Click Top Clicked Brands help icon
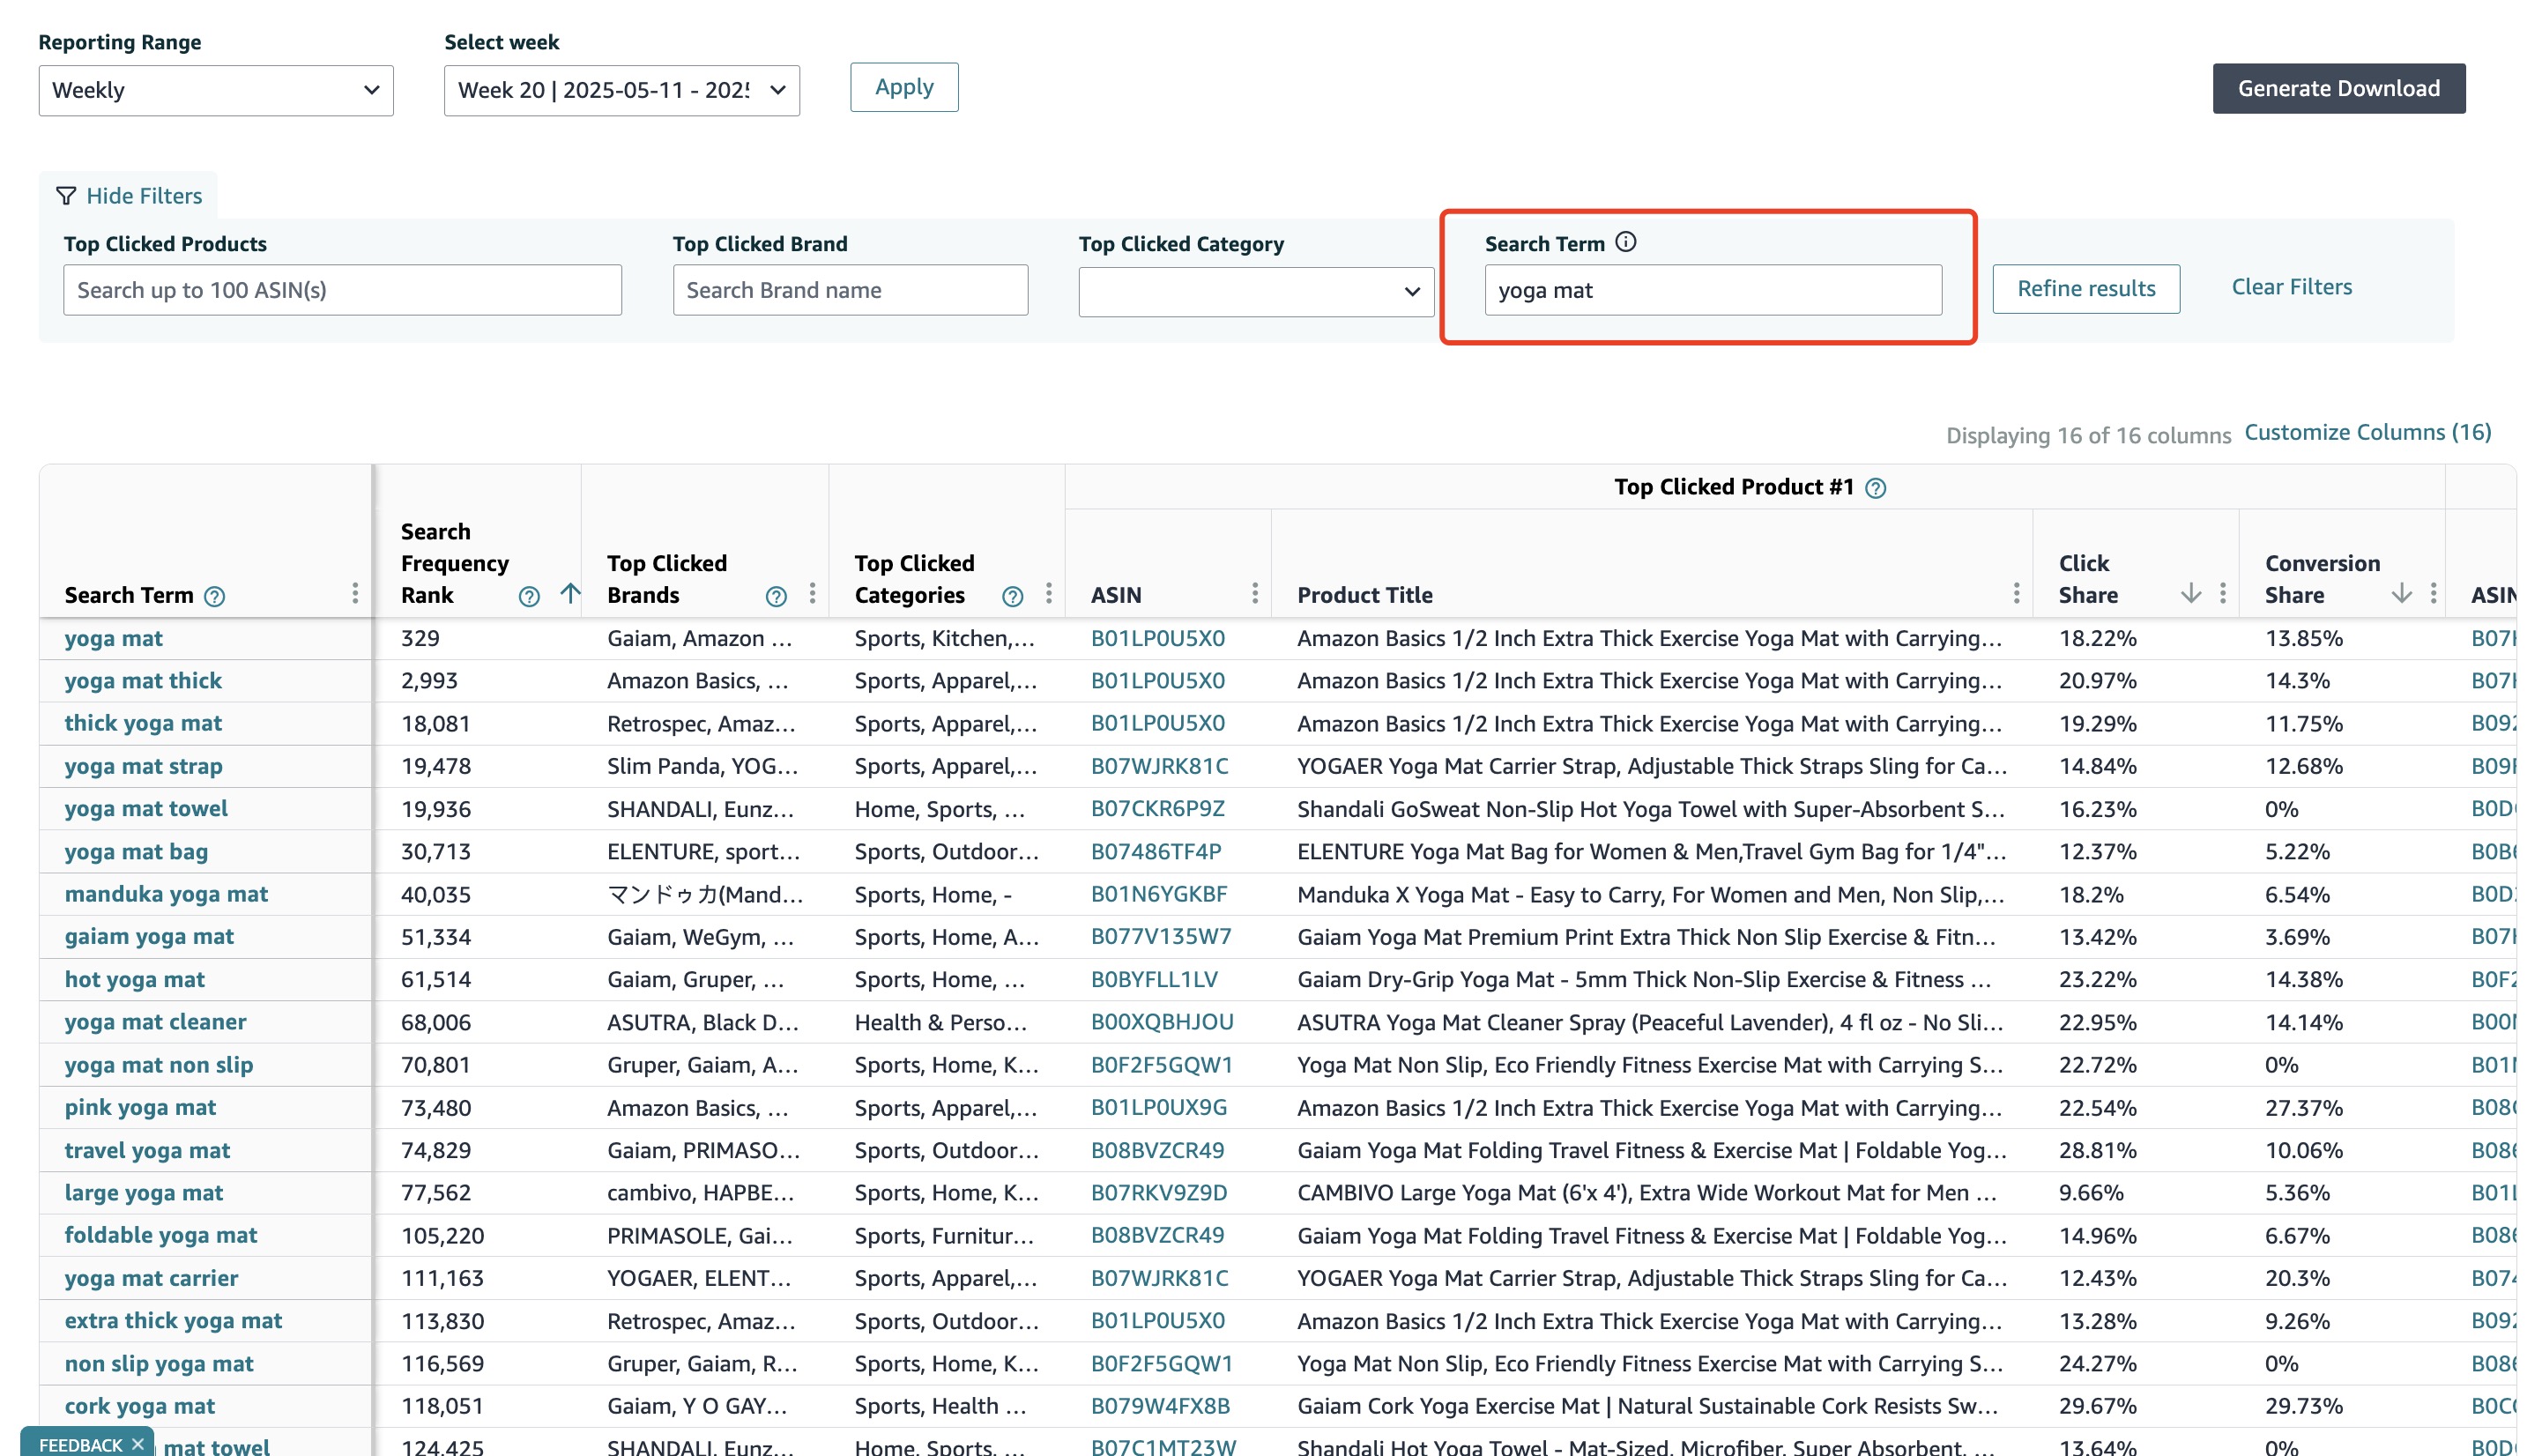 [775, 597]
